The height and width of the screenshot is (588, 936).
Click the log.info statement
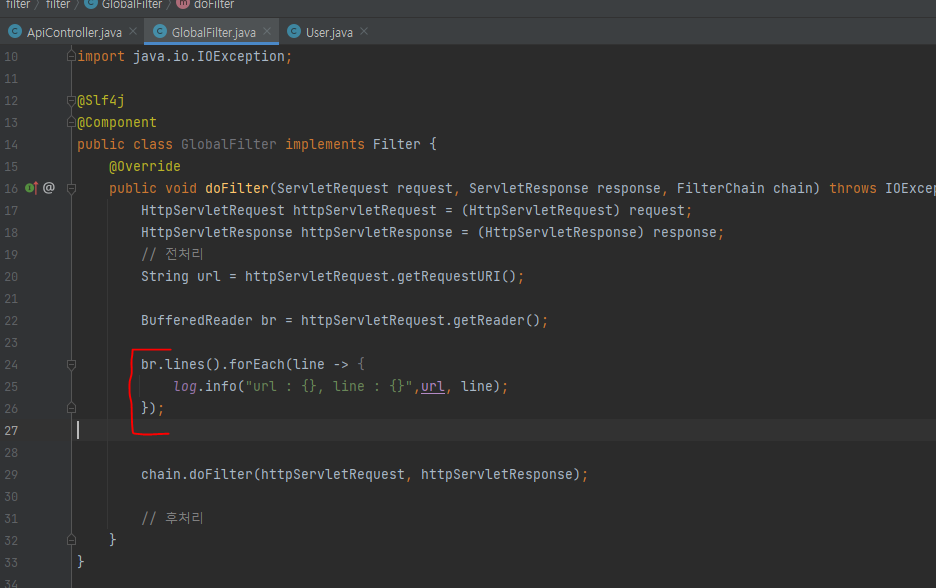click(340, 386)
